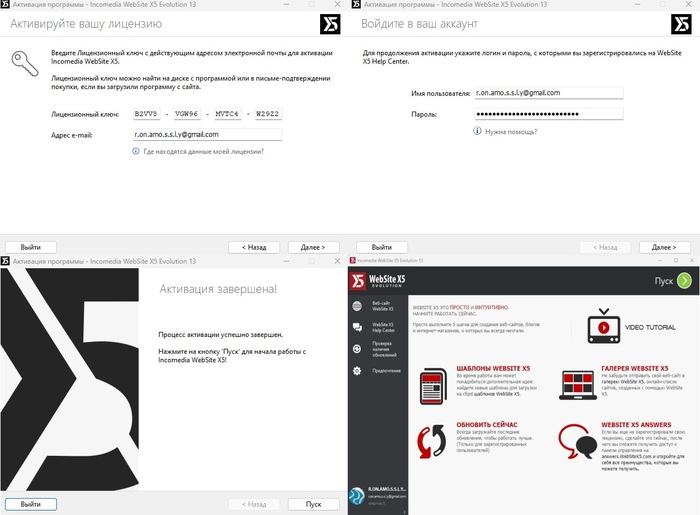Screen dimensions: 700x515
Task: Click the 'Предпочтения' sidebar label
Action: pos(387,370)
